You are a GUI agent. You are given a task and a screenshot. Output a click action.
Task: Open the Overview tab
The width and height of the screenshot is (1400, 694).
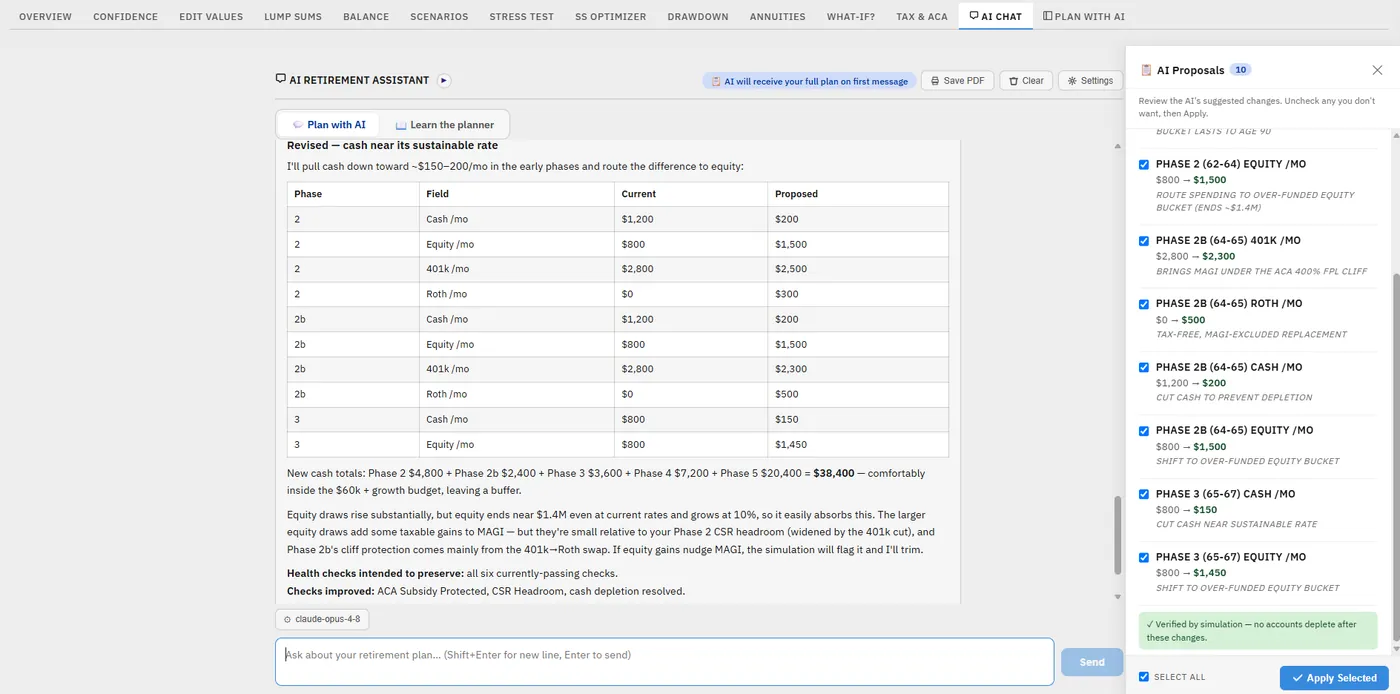[x=45, y=16]
